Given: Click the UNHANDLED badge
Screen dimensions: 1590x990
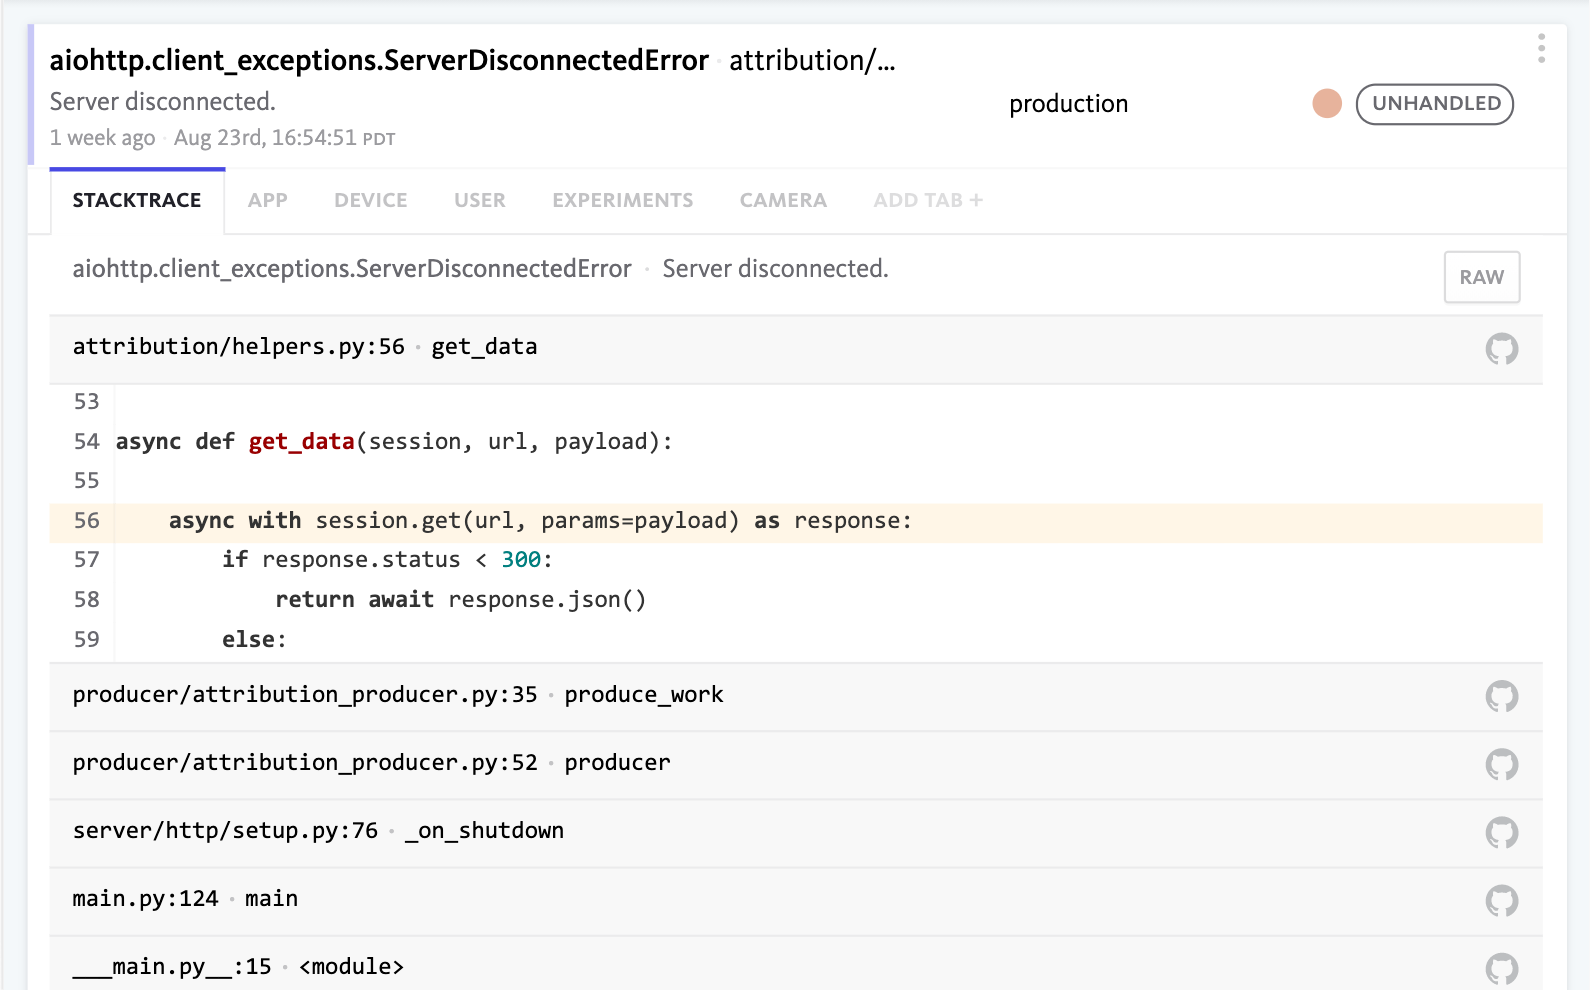Looking at the screenshot, I should pos(1435,104).
